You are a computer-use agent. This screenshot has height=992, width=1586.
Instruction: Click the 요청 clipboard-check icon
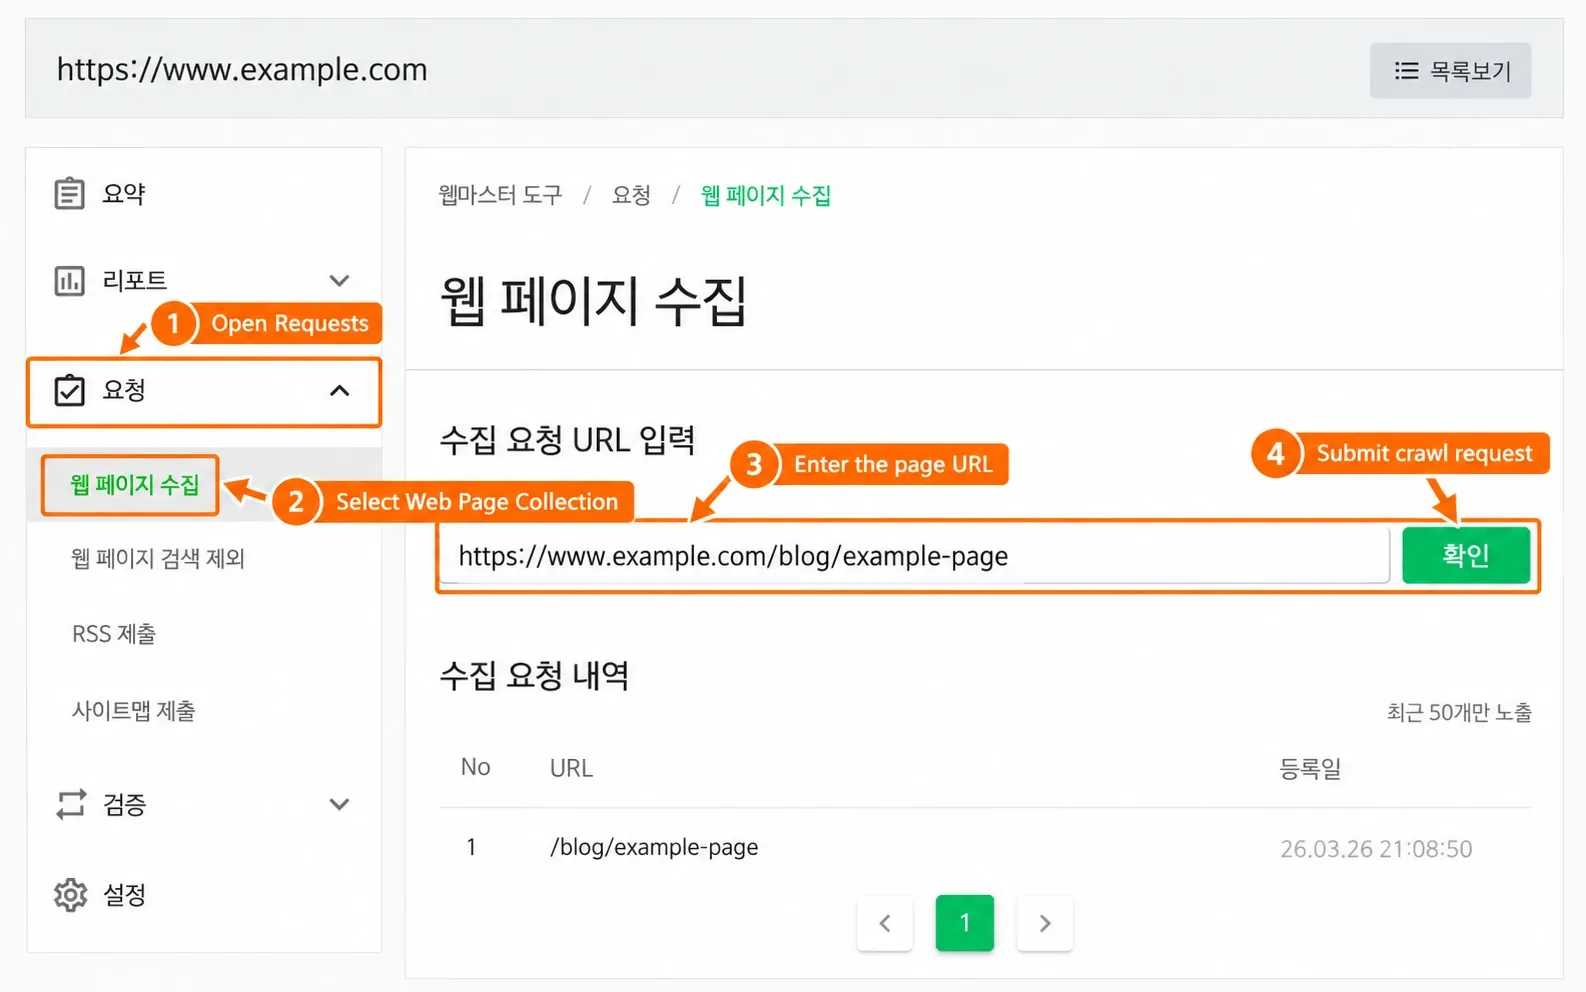coord(69,390)
